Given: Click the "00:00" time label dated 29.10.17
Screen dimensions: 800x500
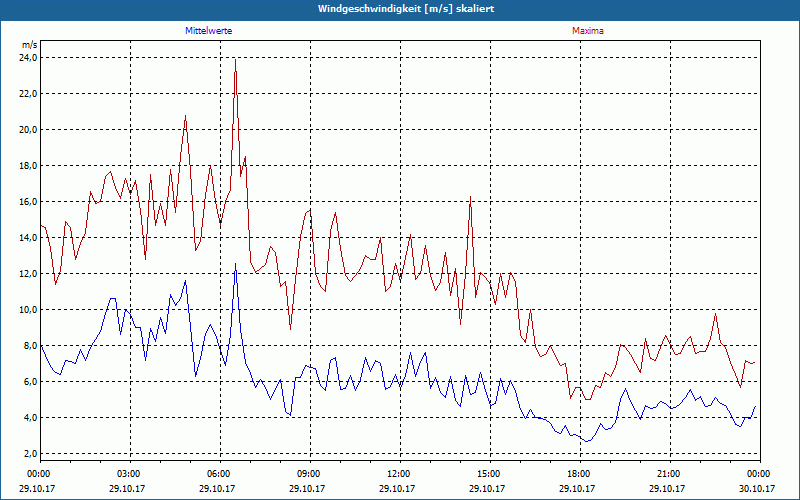Looking at the screenshot, I should 38,474.
